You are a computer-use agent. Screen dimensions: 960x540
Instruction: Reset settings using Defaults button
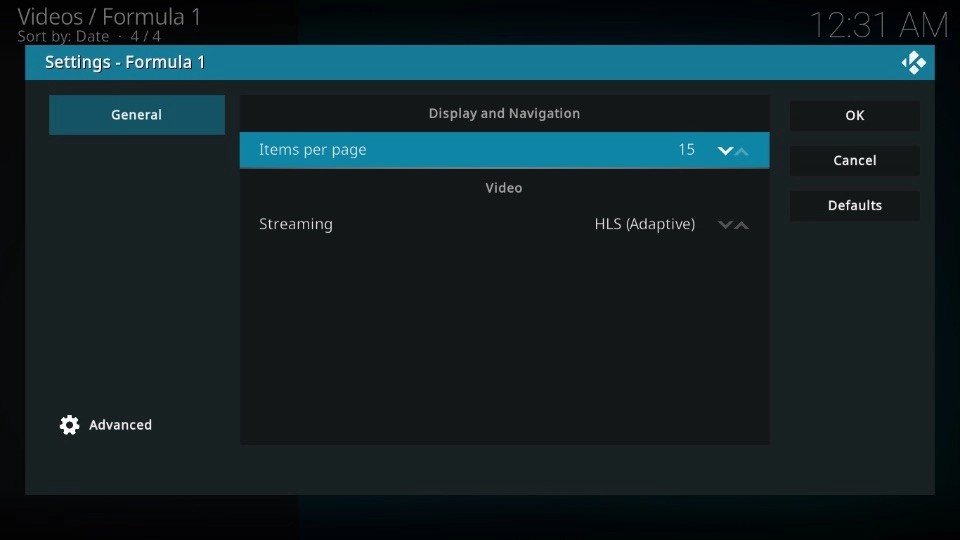click(855, 205)
